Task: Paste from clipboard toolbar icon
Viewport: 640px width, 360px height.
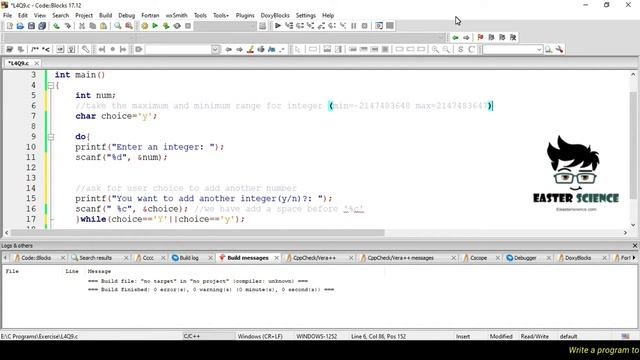Action: click(104, 26)
